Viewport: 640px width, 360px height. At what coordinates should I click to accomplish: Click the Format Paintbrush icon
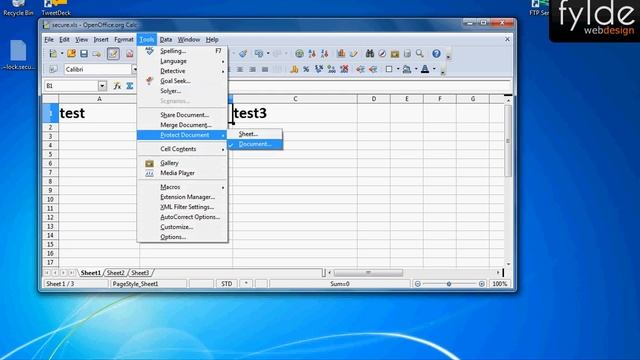point(243,53)
